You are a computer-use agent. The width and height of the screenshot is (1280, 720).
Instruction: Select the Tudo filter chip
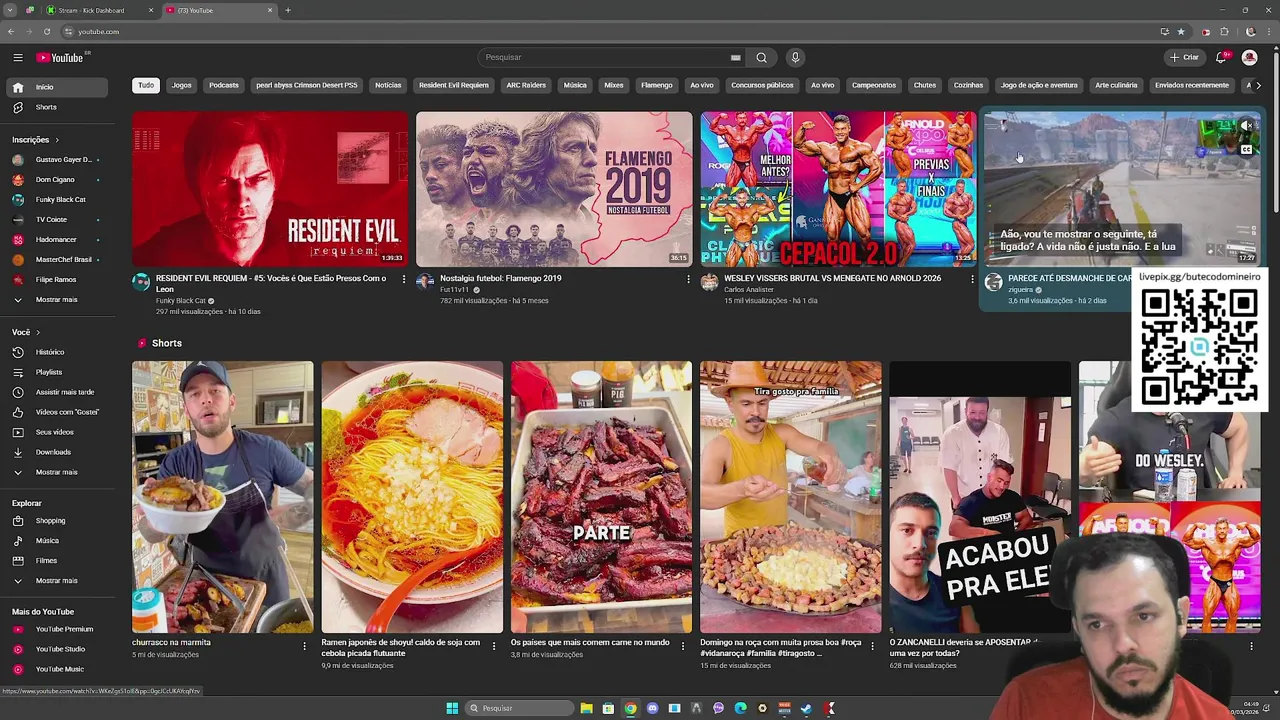tap(146, 85)
